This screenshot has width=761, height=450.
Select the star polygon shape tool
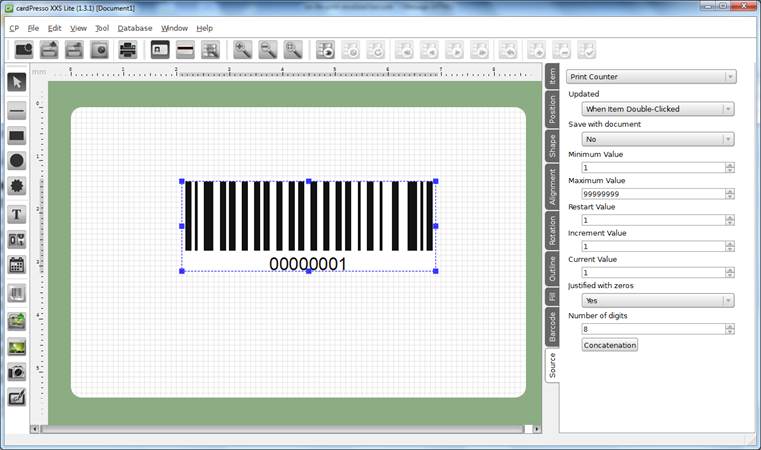click(x=17, y=185)
